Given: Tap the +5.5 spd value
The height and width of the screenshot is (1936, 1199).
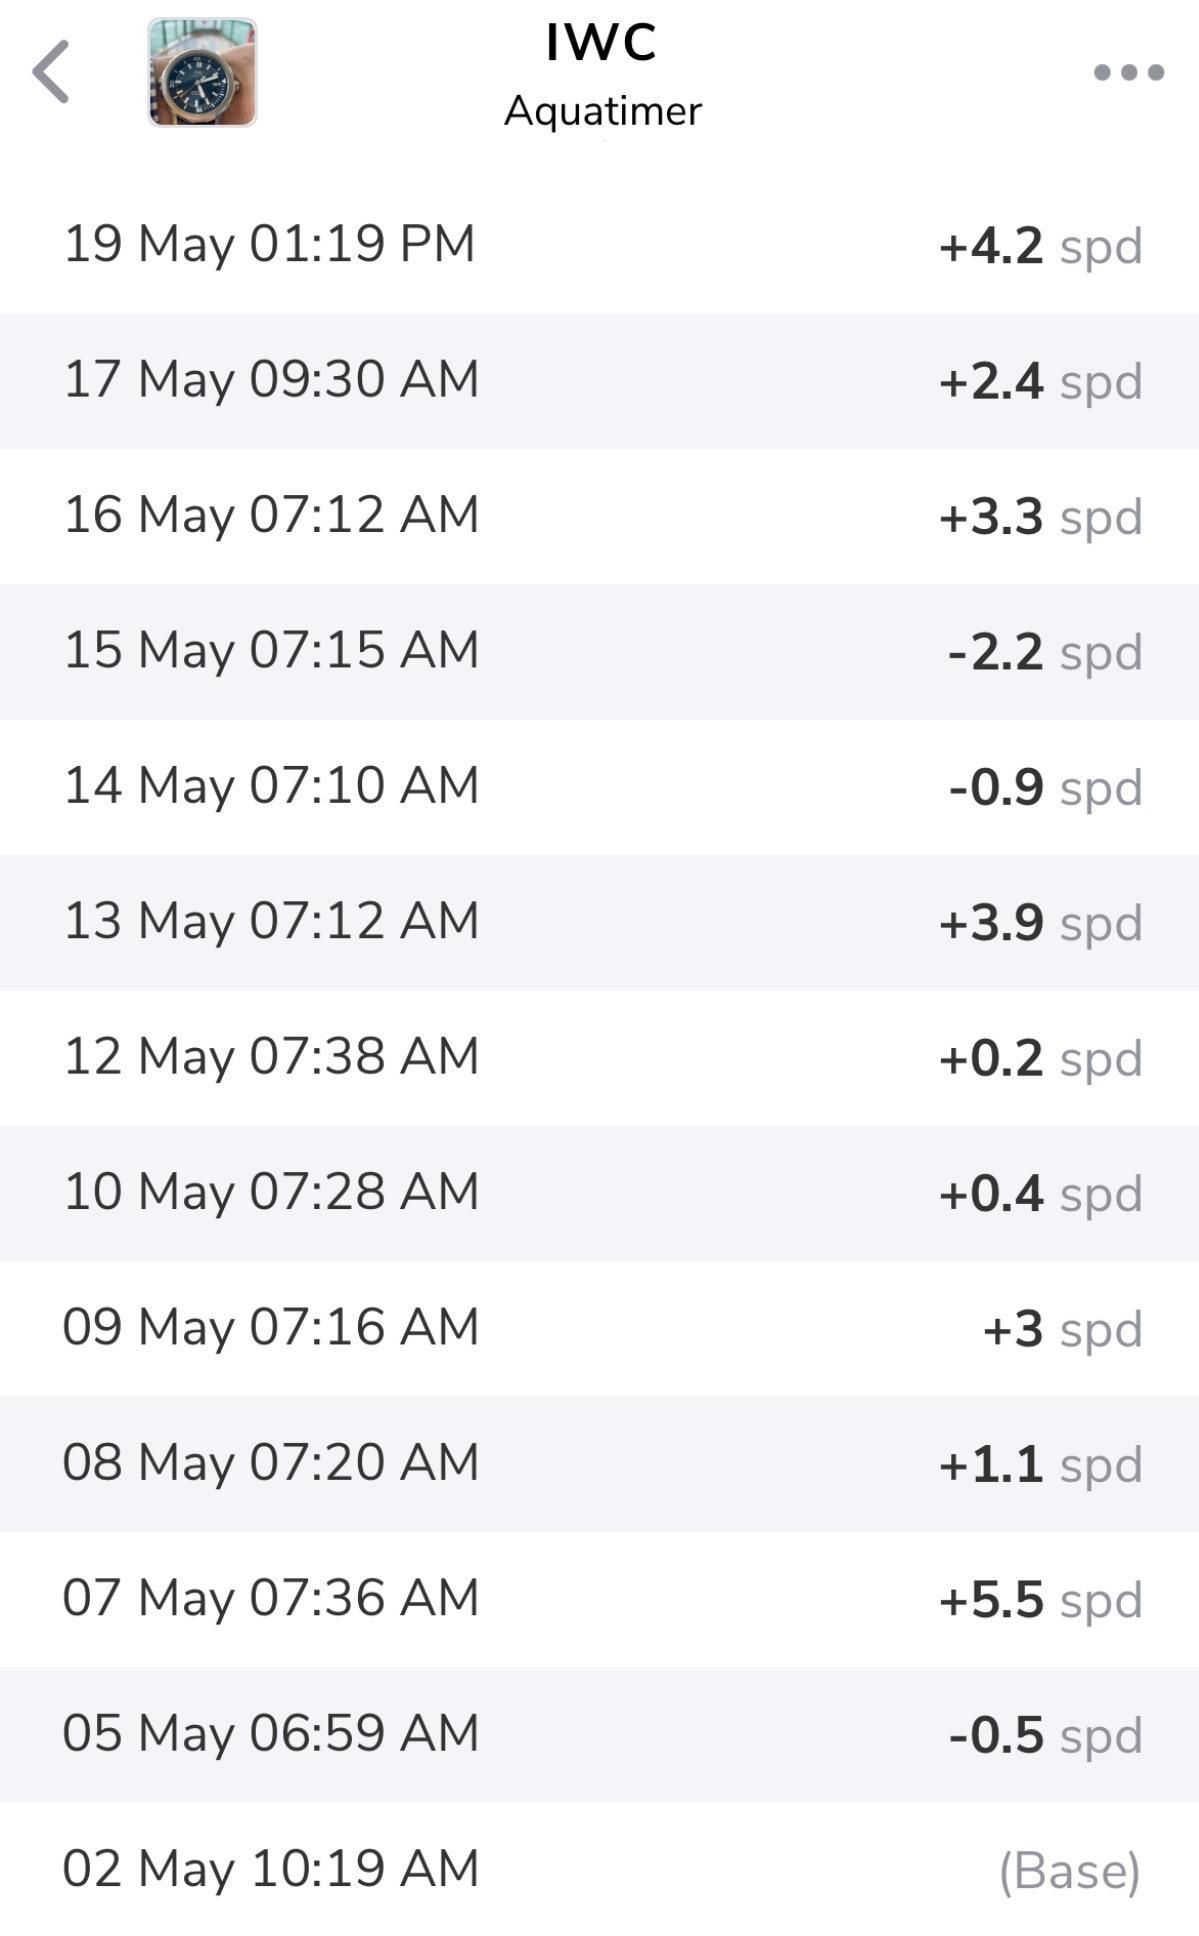Looking at the screenshot, I should [1040, 1600].
